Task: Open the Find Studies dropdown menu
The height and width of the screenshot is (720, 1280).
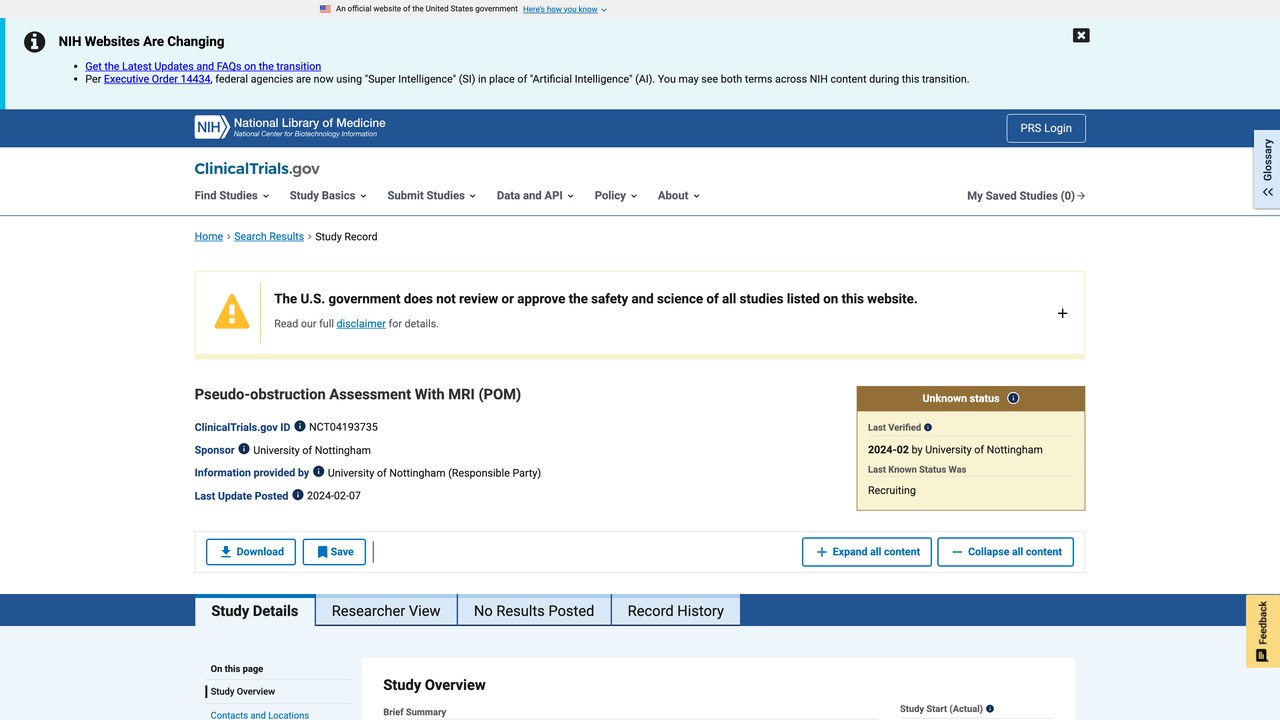Action: coord(232,196)
